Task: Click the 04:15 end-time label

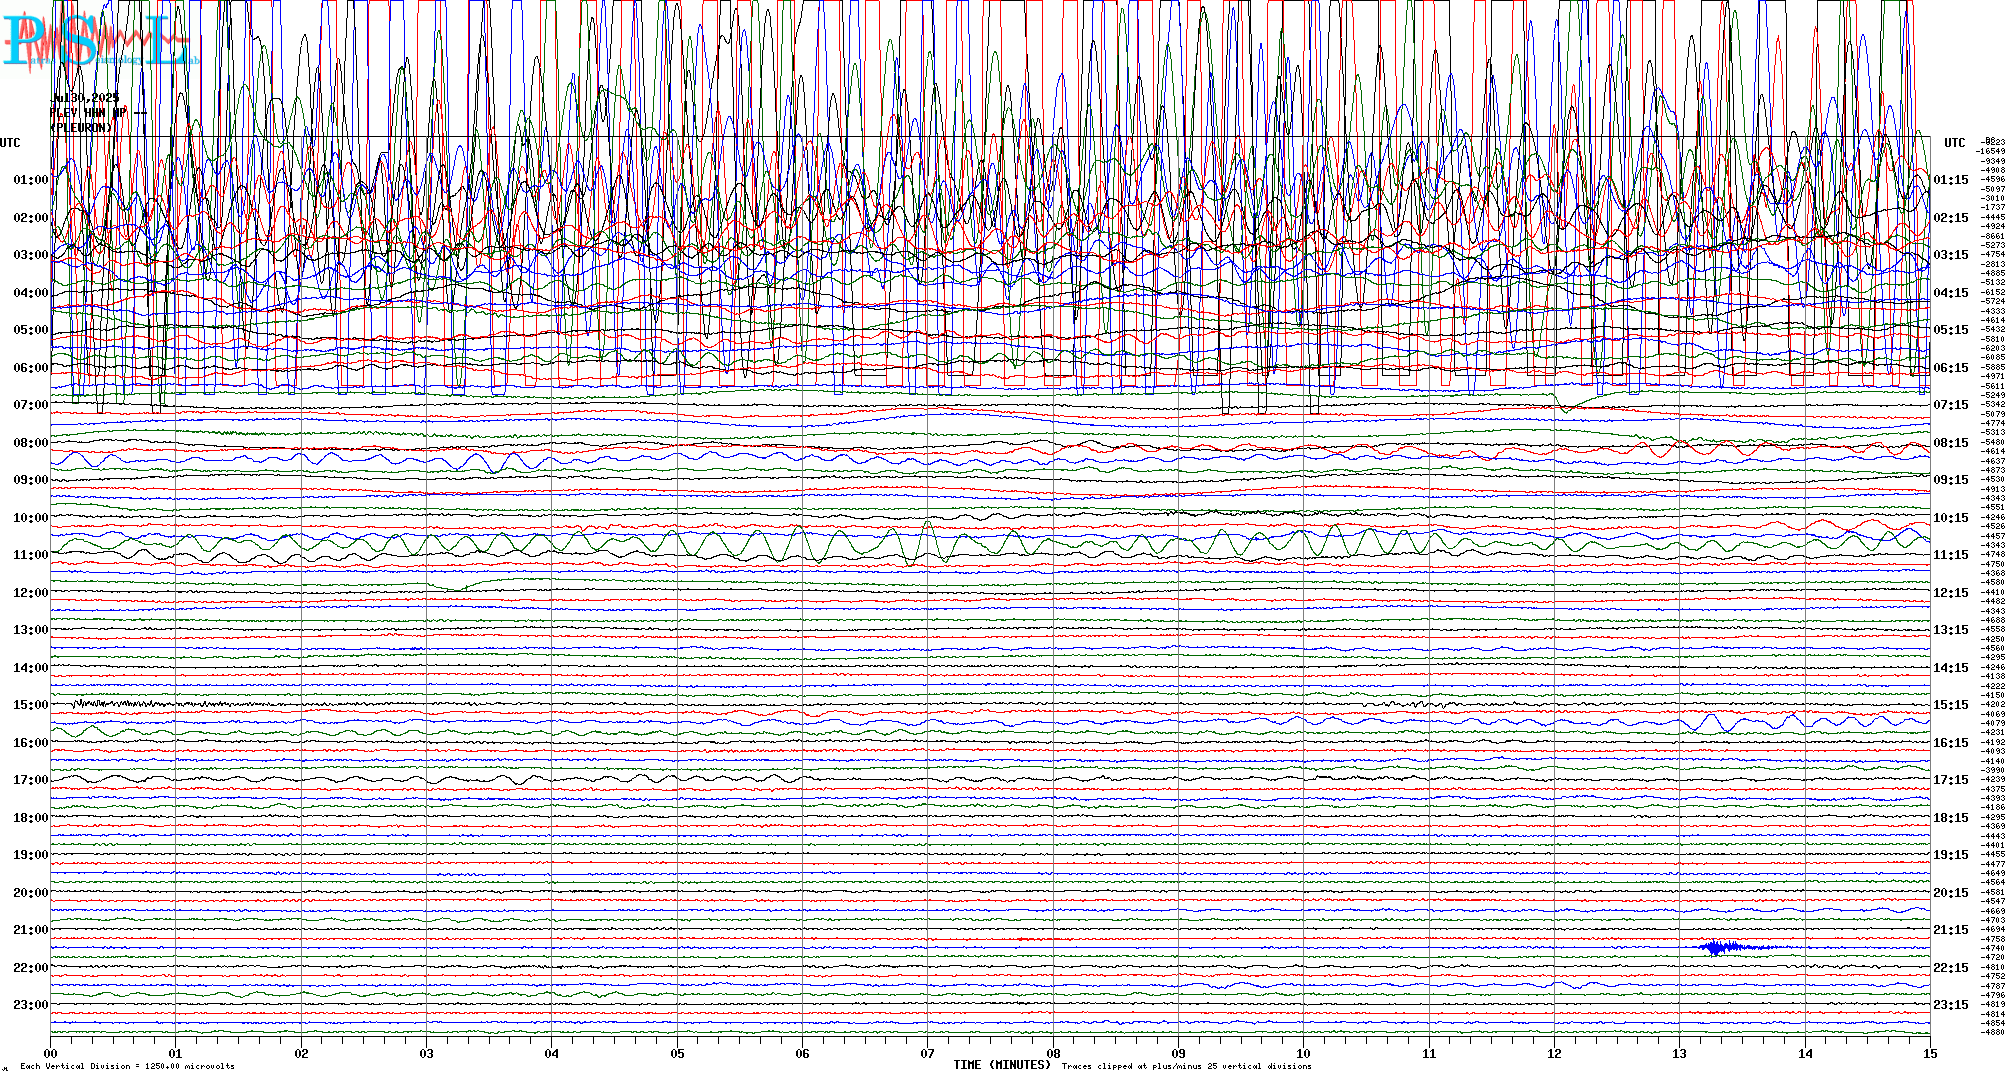Action: pos(1951,294)
